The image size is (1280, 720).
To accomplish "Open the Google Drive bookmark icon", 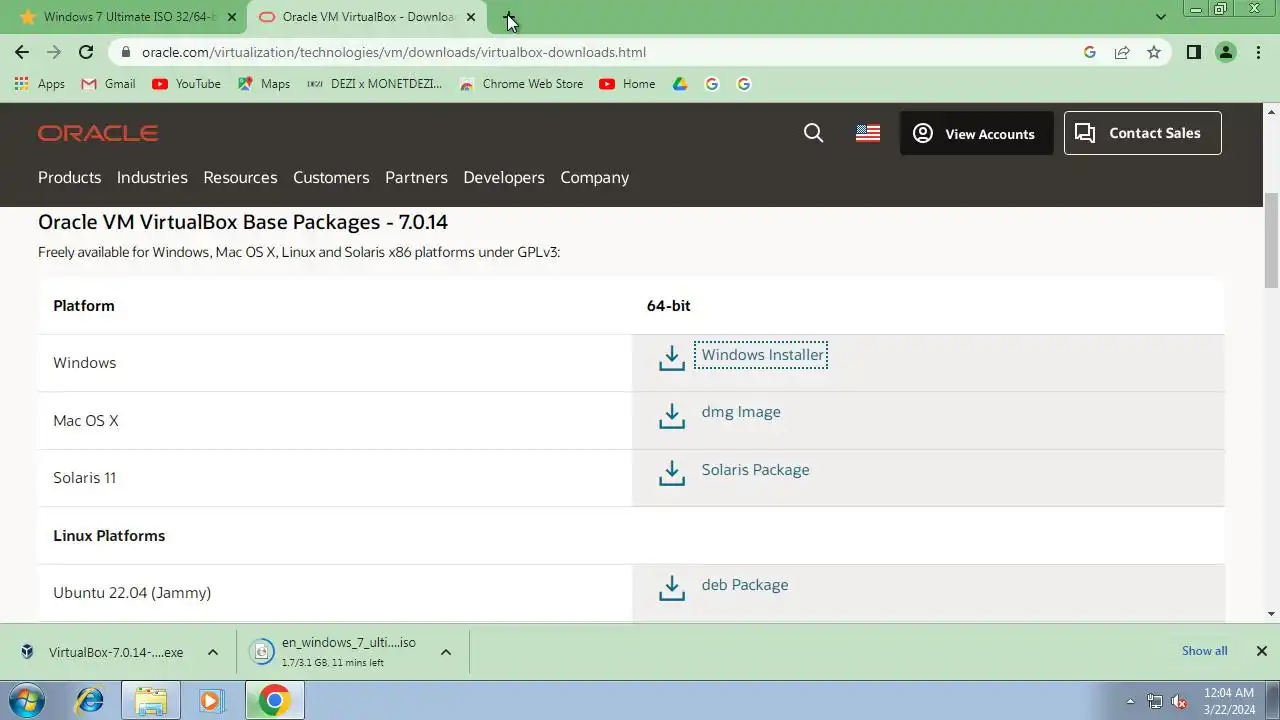I will (x=680, y=84).
